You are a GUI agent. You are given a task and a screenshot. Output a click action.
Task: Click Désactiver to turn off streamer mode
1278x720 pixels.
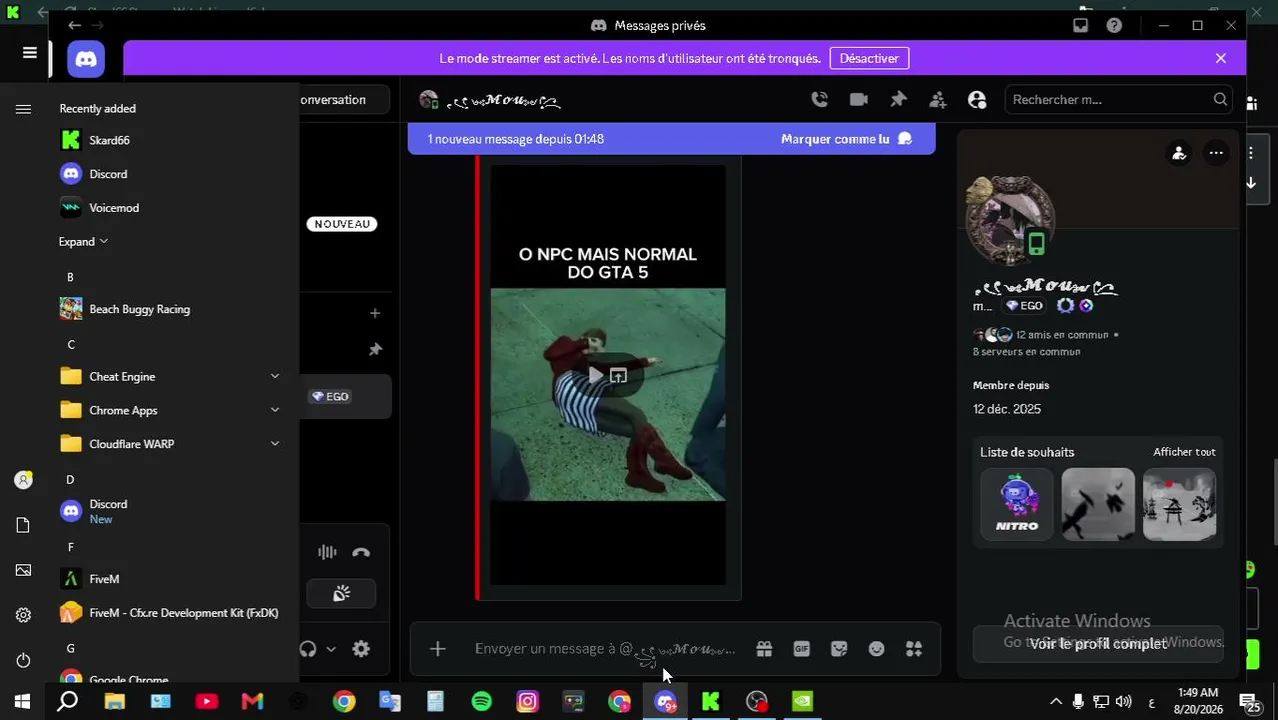[869, 58]
